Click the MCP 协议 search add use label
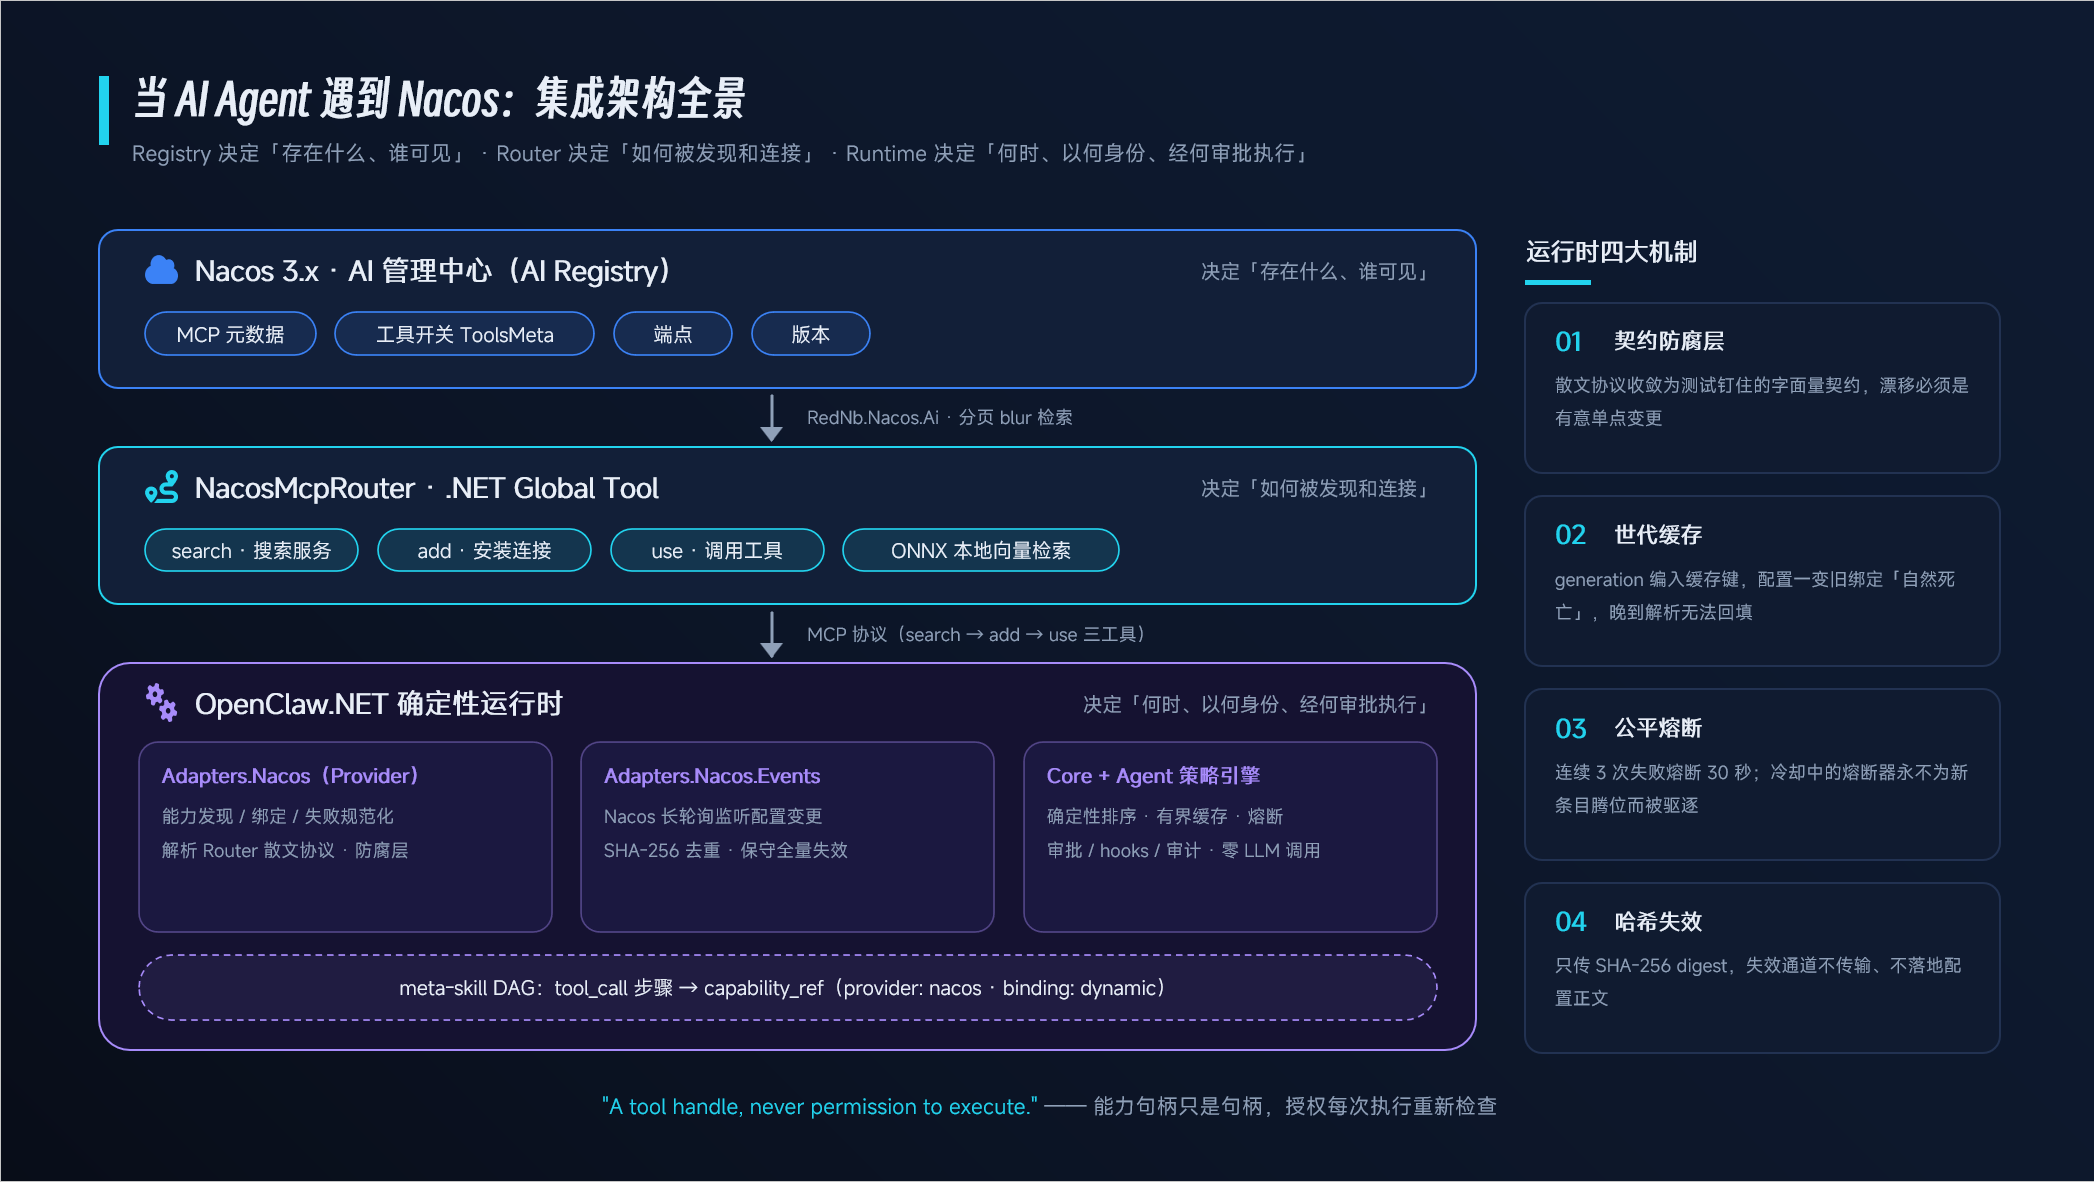 [x=976, y=634]
